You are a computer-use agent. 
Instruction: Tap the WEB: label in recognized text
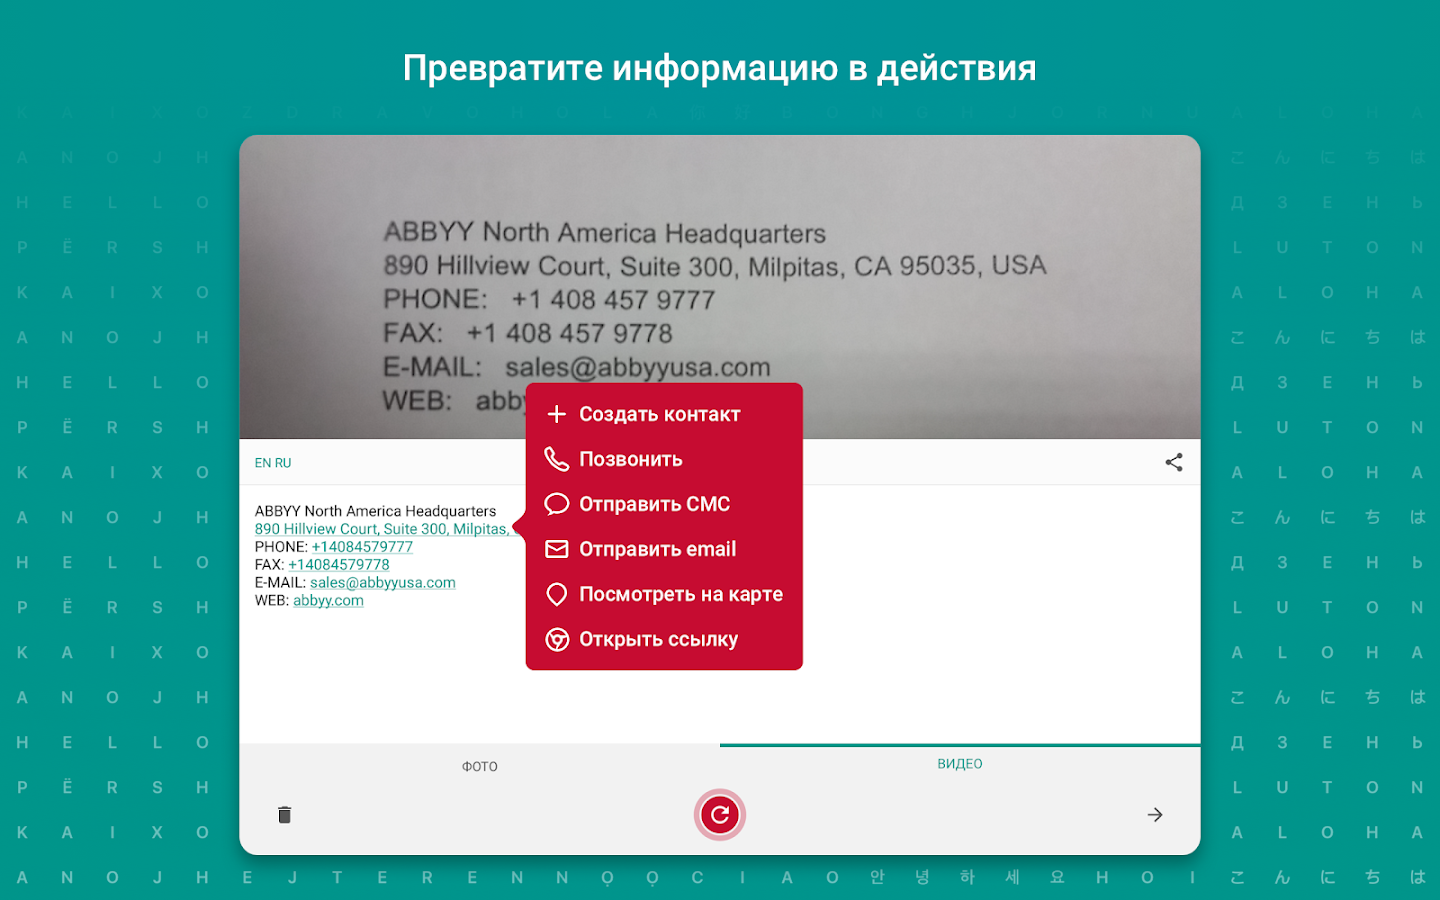(x=272, y=601)
